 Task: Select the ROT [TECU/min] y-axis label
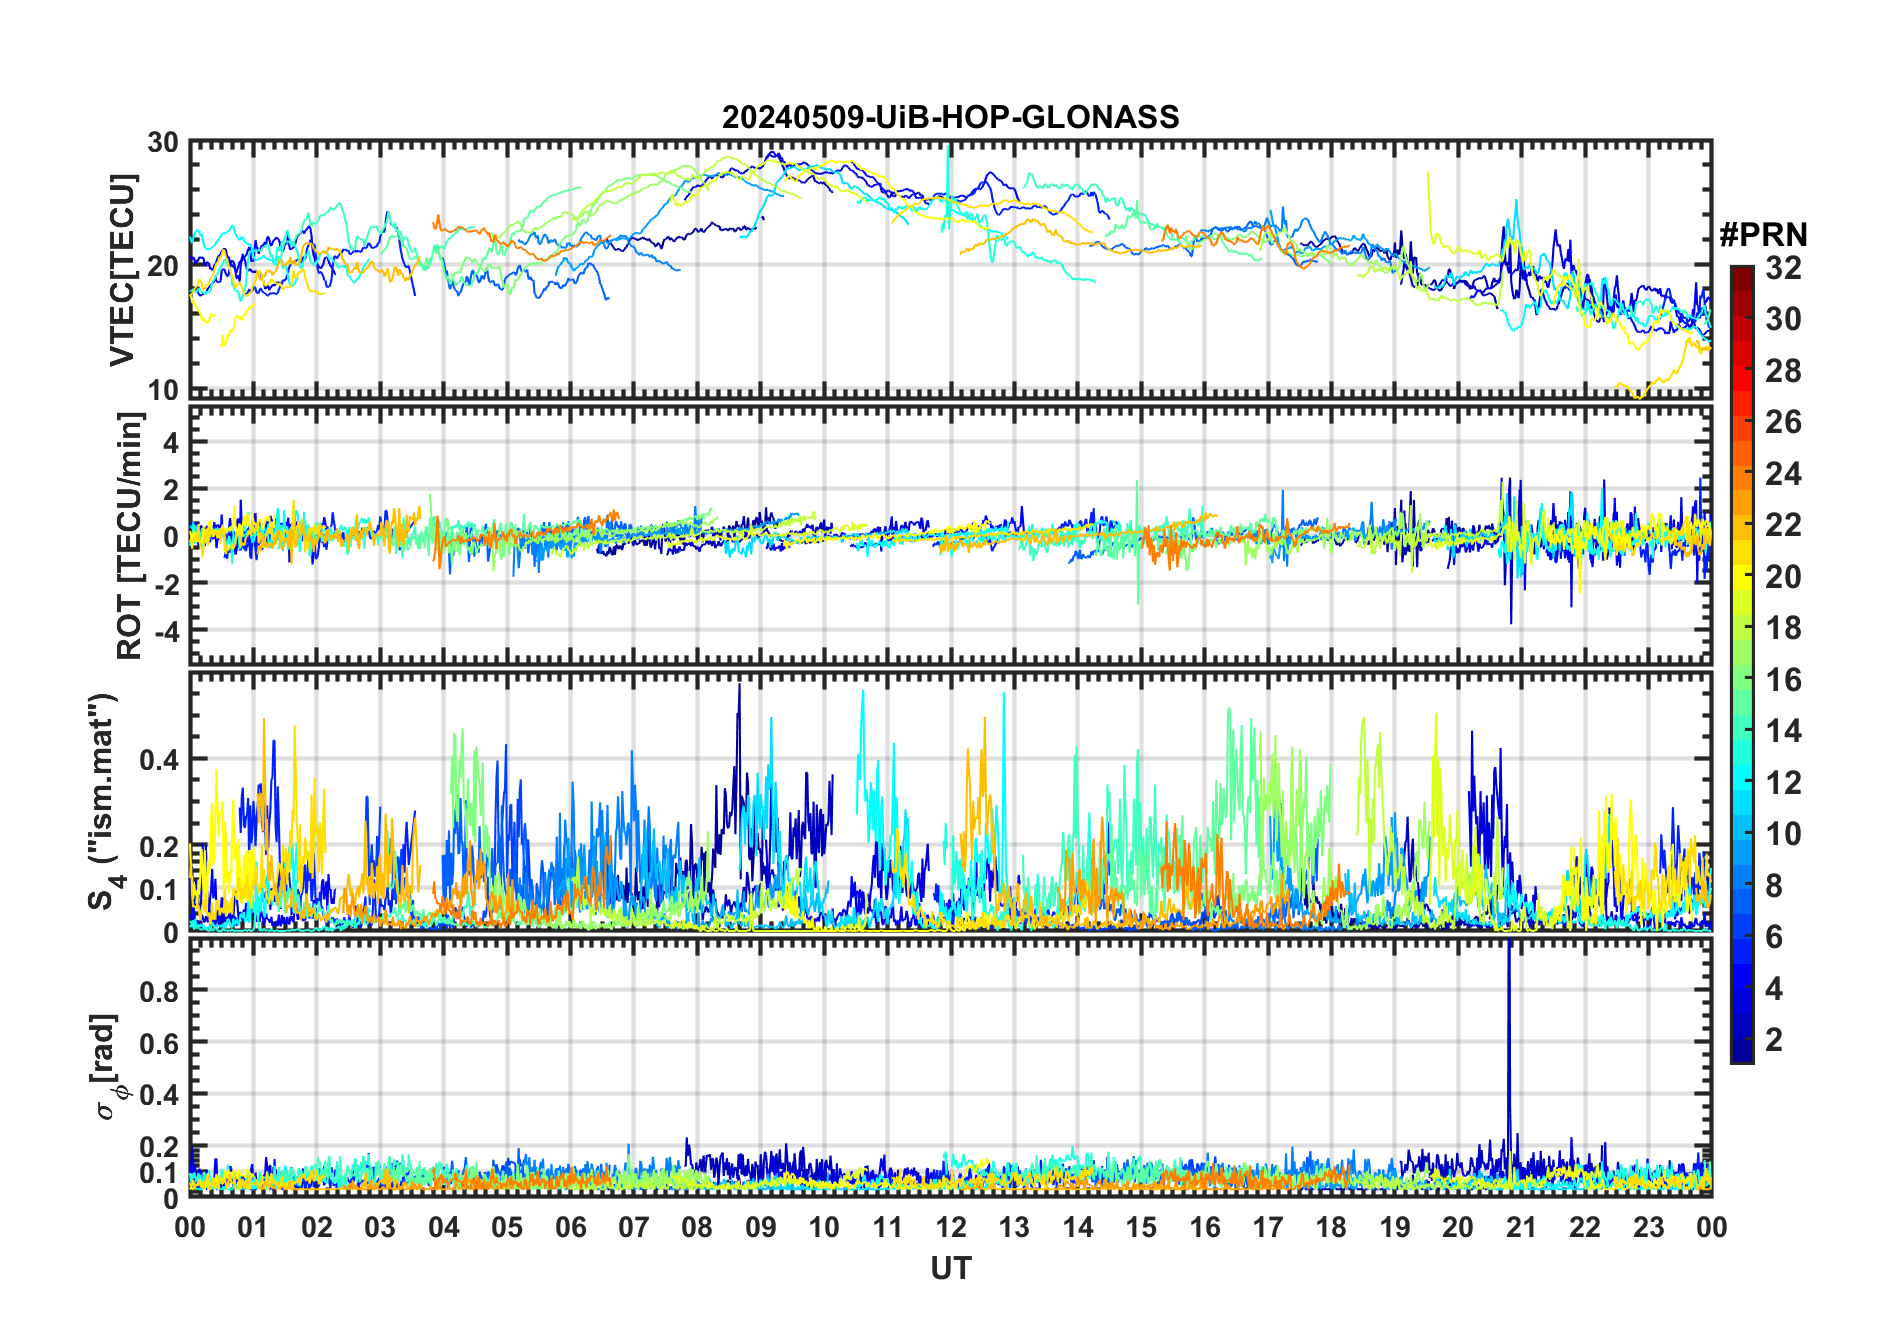(x=129, y=536)
